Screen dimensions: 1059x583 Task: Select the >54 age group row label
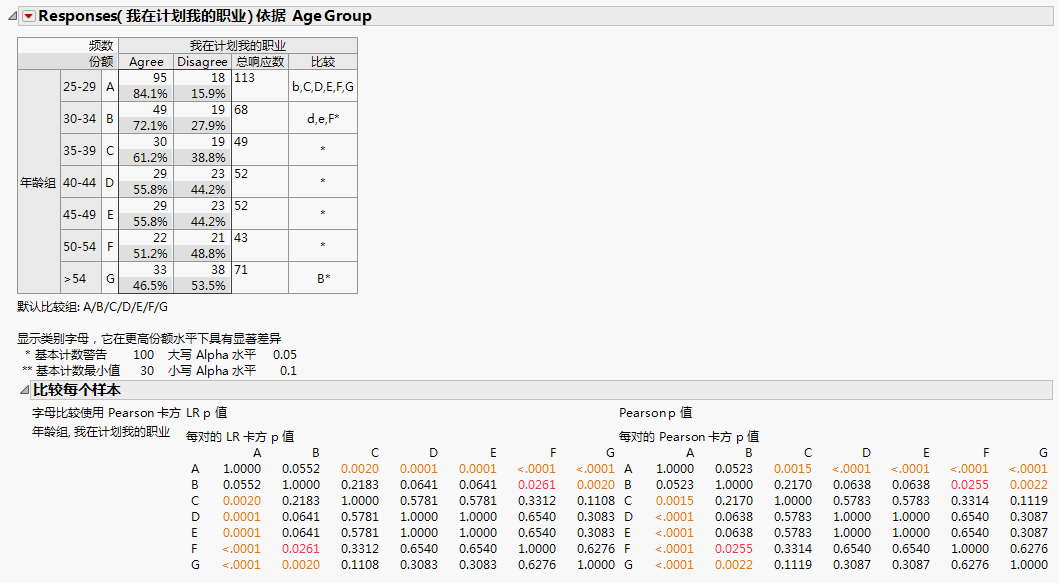tap(75, 278)
